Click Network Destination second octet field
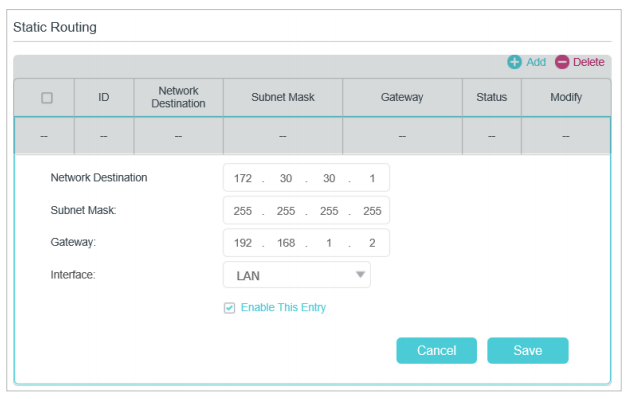Screen dimensions: 629x399 tap(286, 178)
